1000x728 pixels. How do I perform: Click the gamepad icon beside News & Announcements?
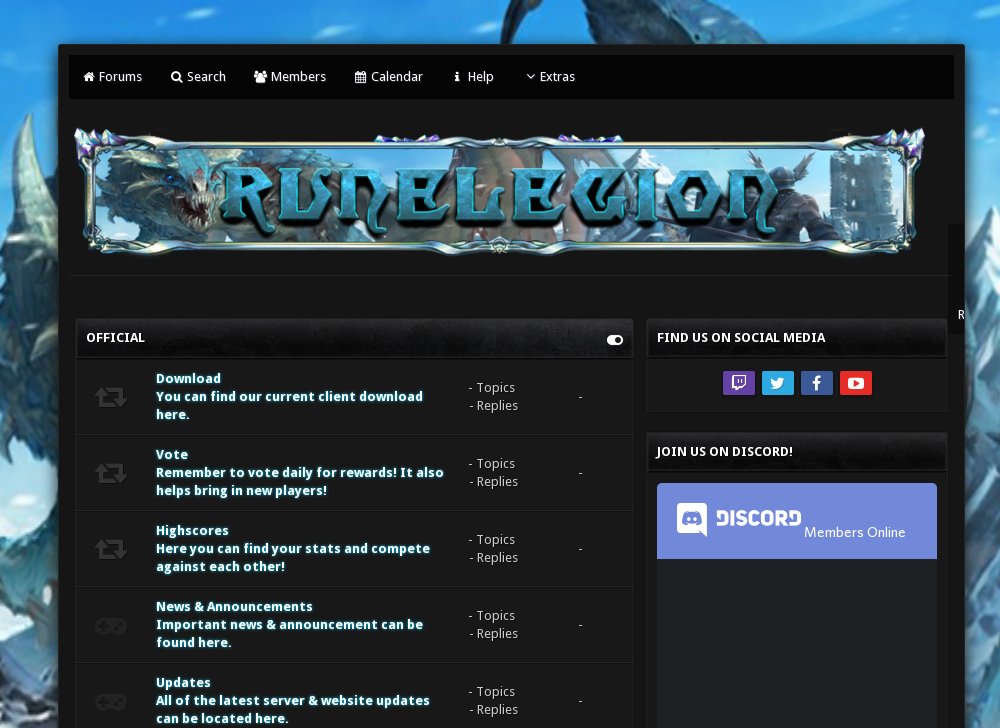[x=110, y=625]
